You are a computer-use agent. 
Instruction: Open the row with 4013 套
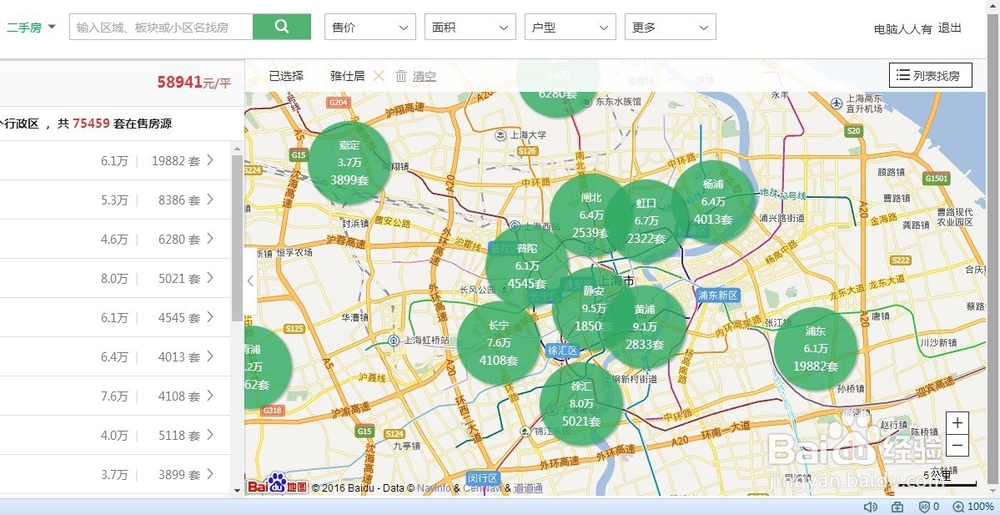115,357
